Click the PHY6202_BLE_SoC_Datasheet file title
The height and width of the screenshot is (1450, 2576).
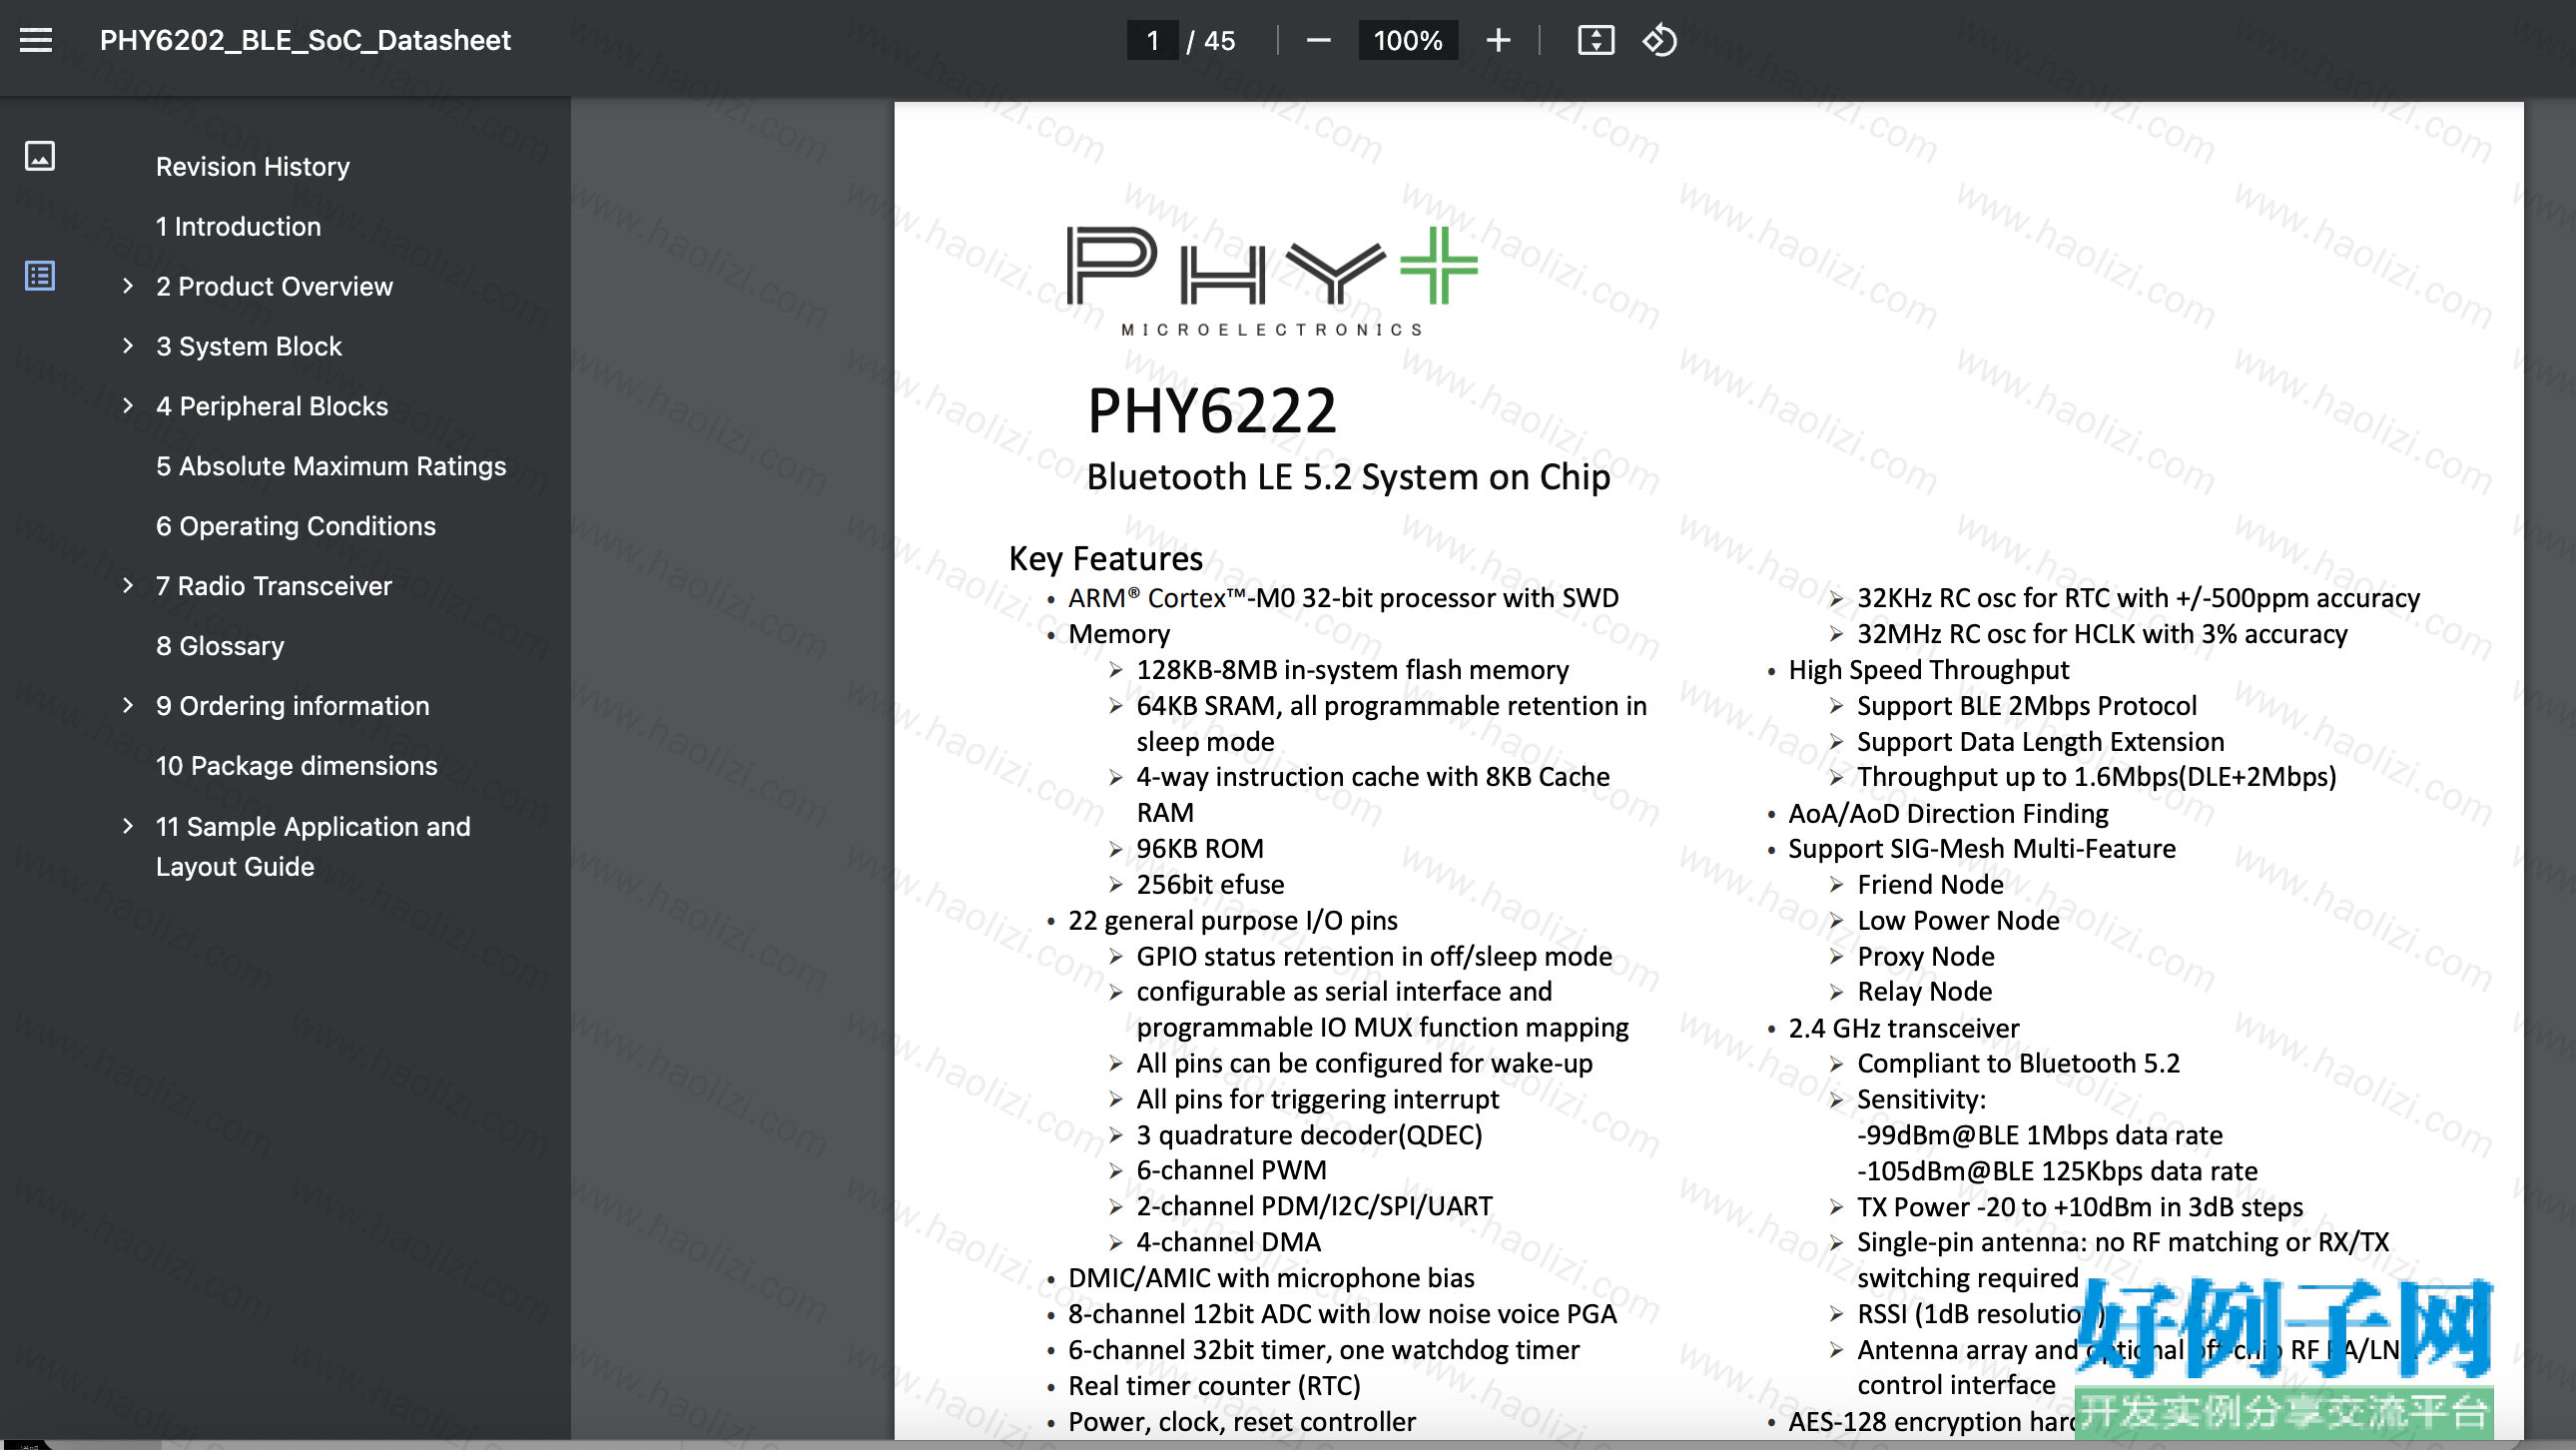click(x=305, y=40)
